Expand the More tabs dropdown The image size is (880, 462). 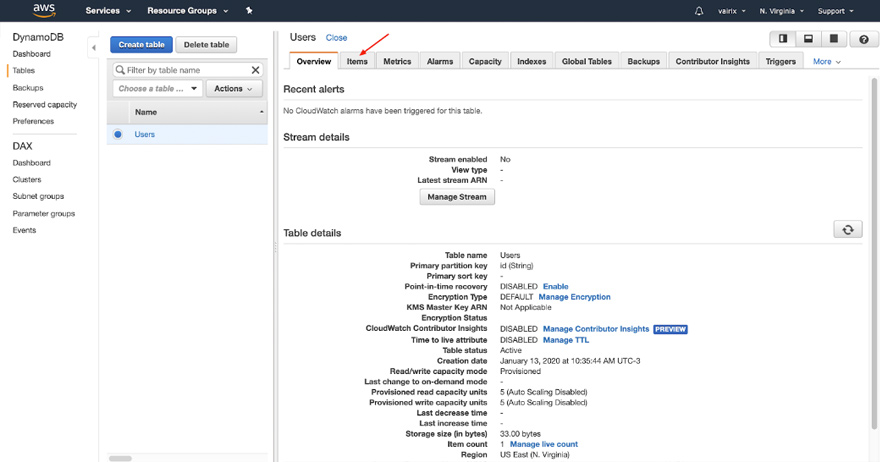click(x=827, y=62)
